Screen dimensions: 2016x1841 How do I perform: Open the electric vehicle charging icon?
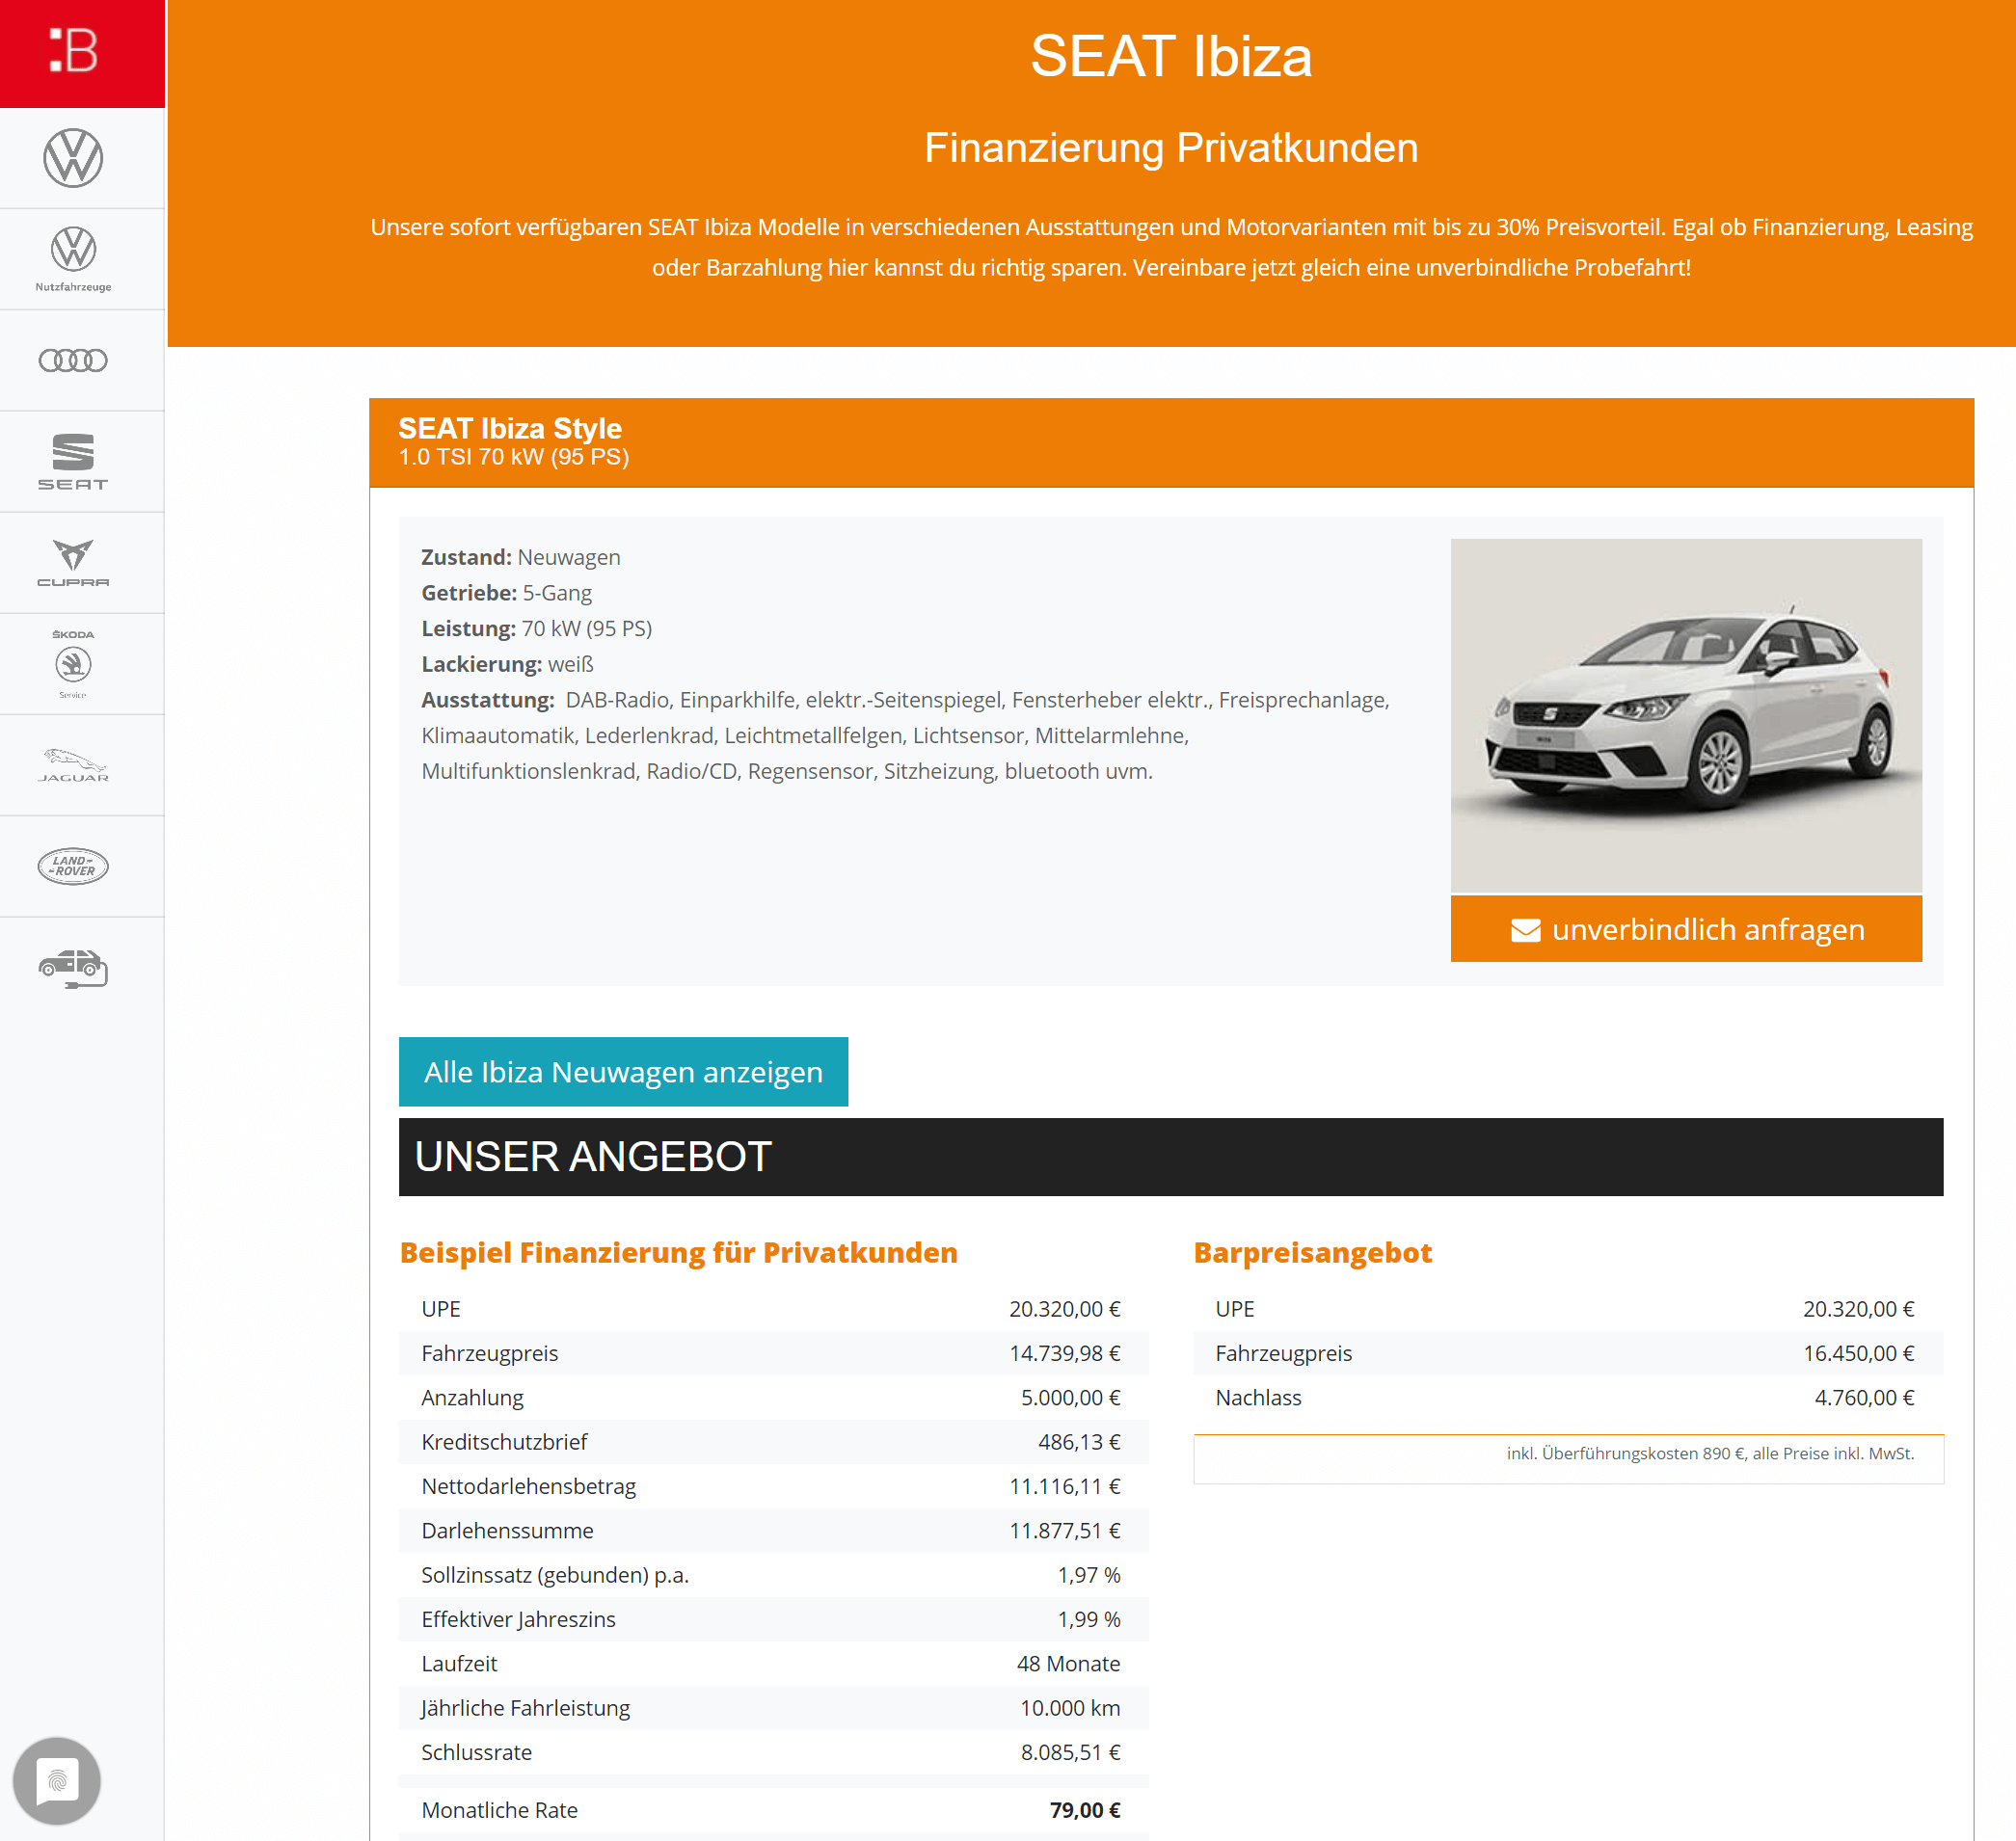coord(73,968)
